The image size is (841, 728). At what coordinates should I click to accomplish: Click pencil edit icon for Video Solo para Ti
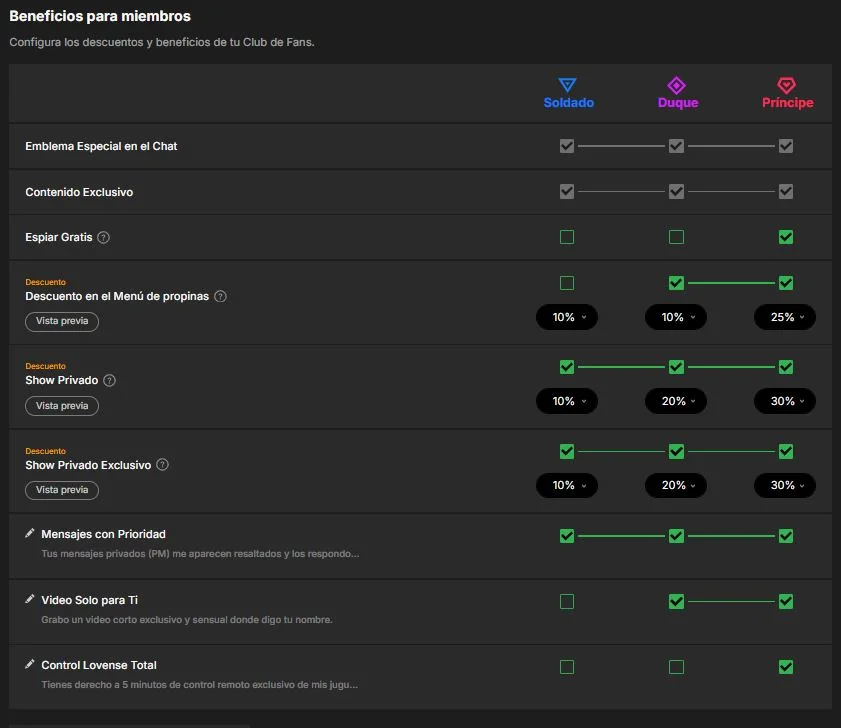tap(30, 599)
